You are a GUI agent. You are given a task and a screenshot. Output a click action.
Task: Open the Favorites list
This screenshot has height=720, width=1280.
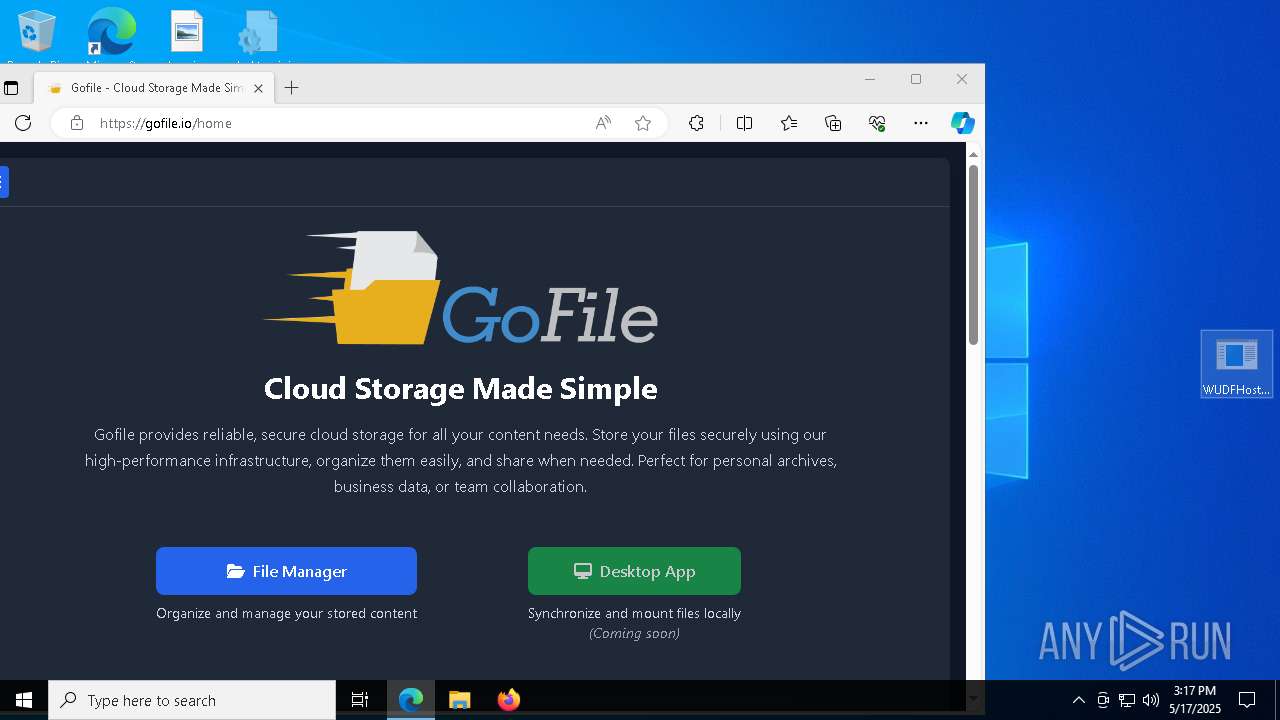point(789,123)
